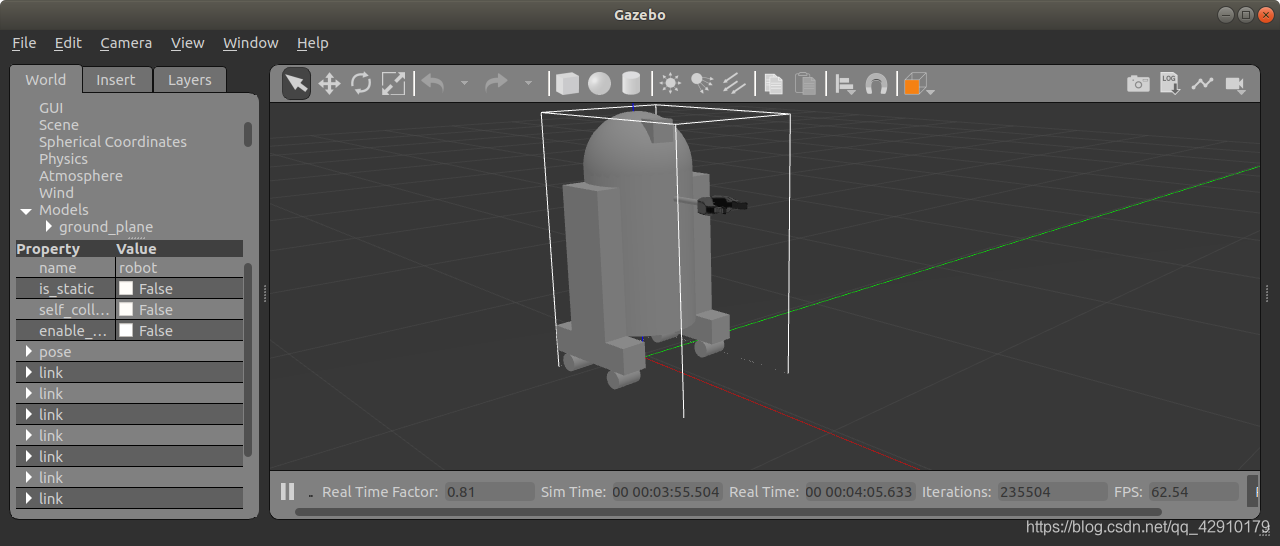Insert a box shape

[567, 84]
